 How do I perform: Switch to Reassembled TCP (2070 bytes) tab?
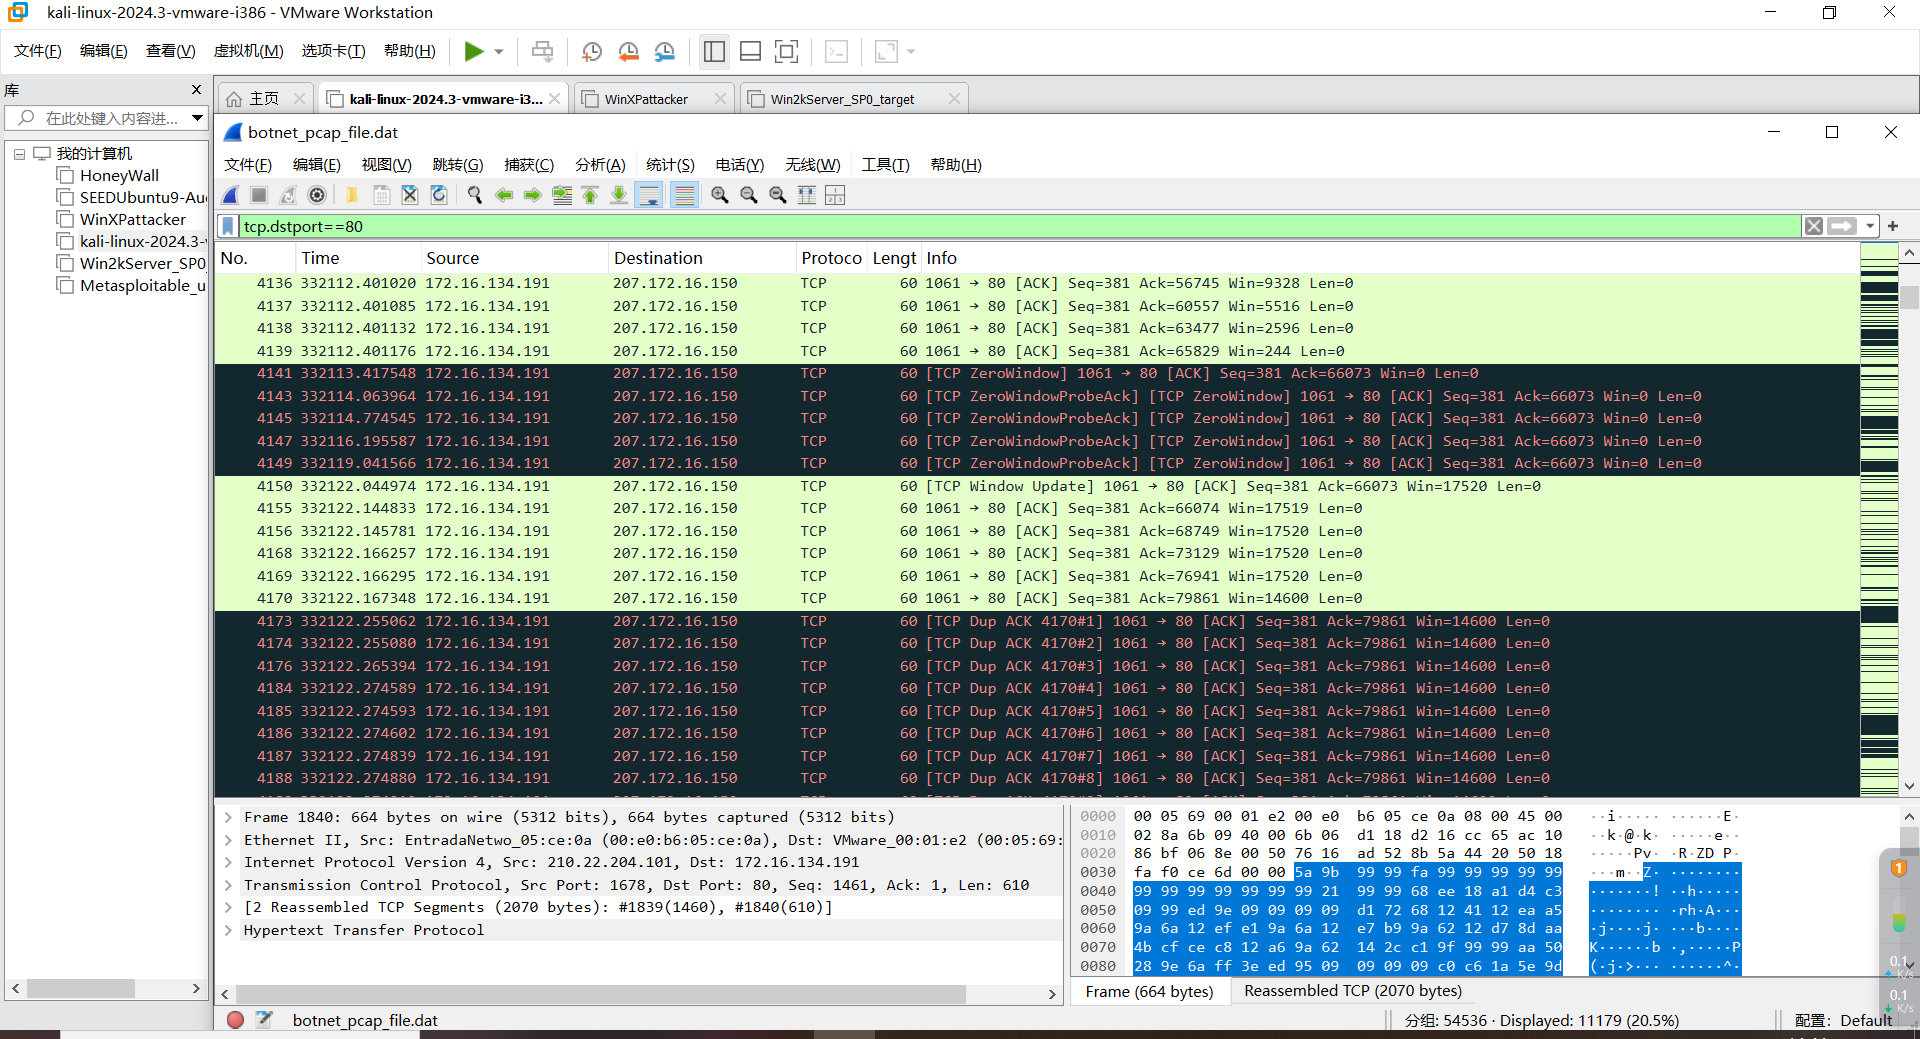click(x=1352, y=991)
